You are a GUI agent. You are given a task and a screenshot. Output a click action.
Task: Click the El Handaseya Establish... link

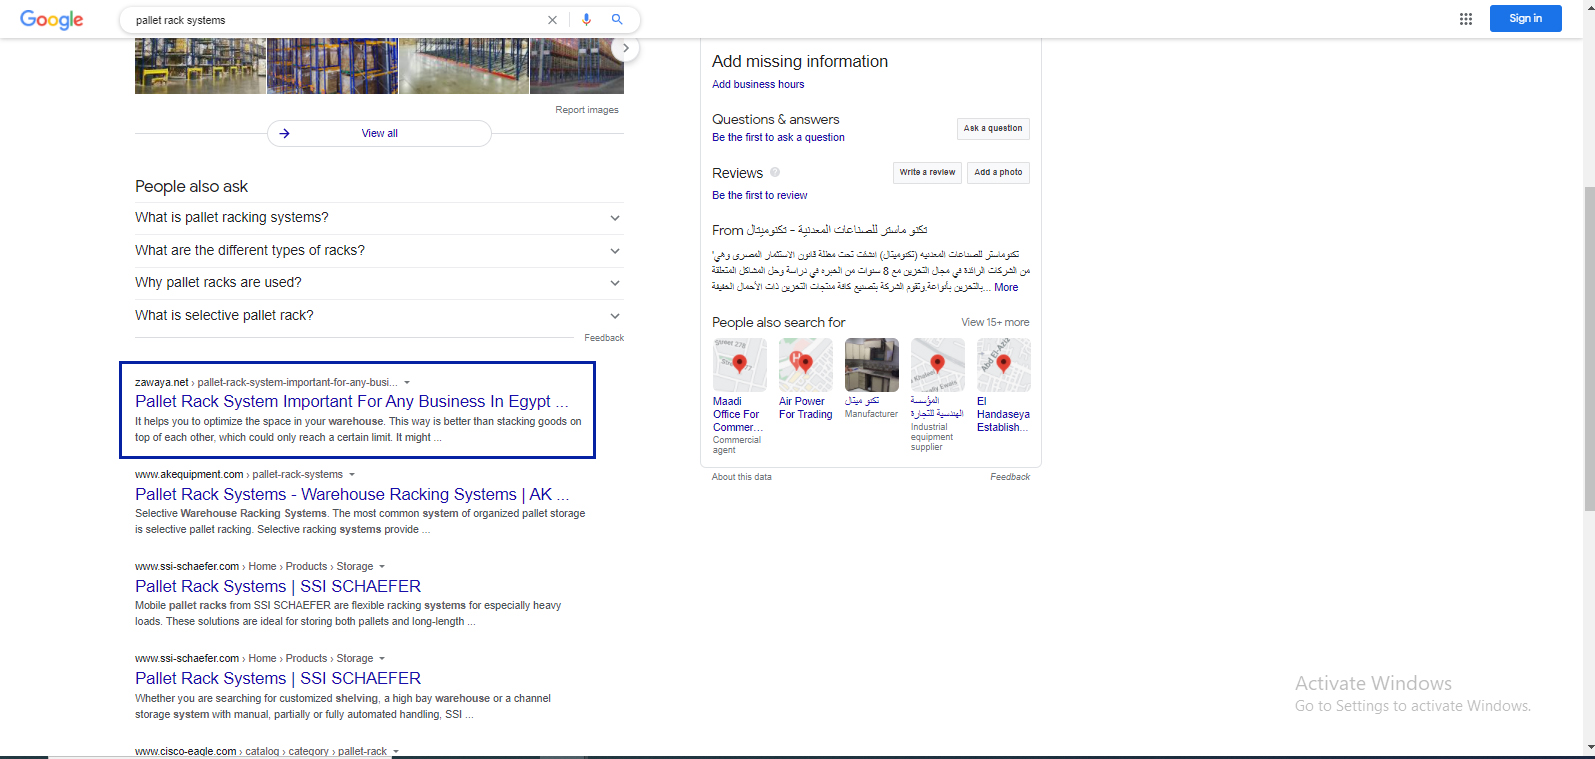tap(1003, 415)
